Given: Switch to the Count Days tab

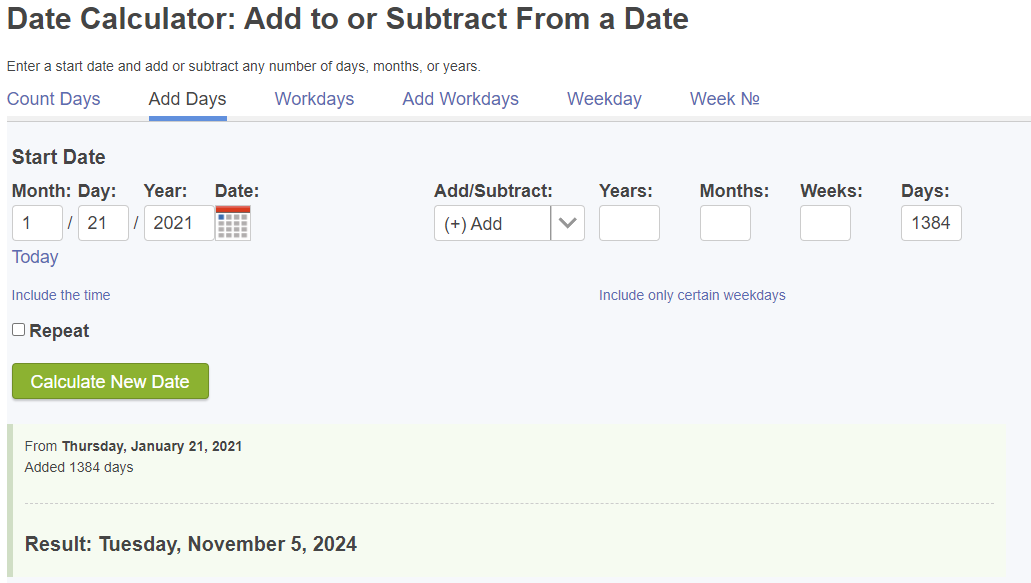Looking at the screenshot, I should click(54, 99).
